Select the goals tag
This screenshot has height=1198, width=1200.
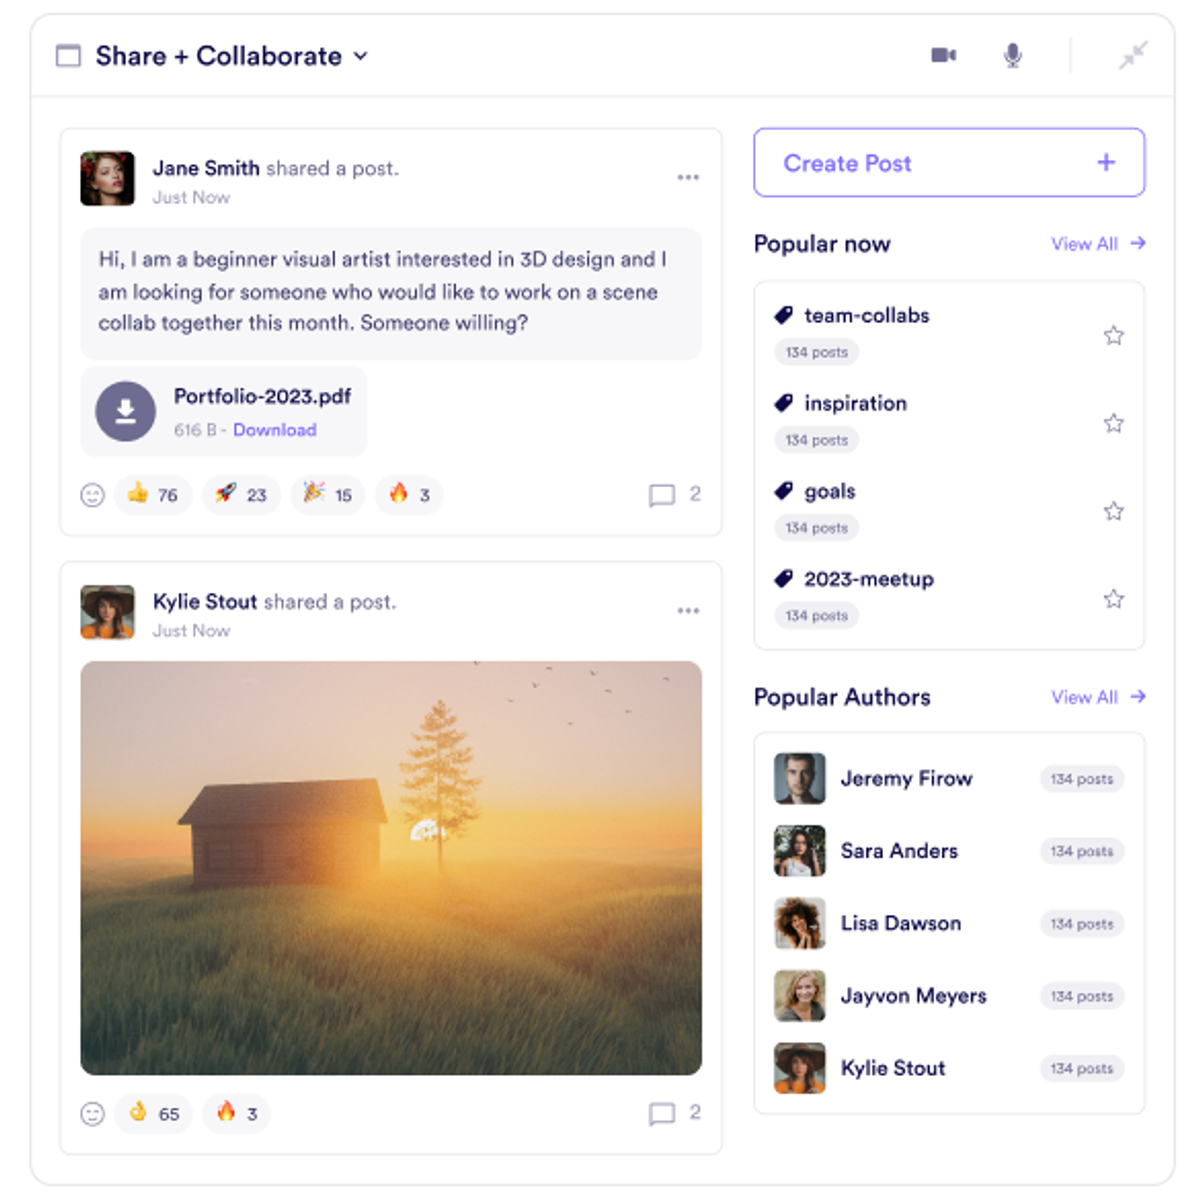point(829,491)
